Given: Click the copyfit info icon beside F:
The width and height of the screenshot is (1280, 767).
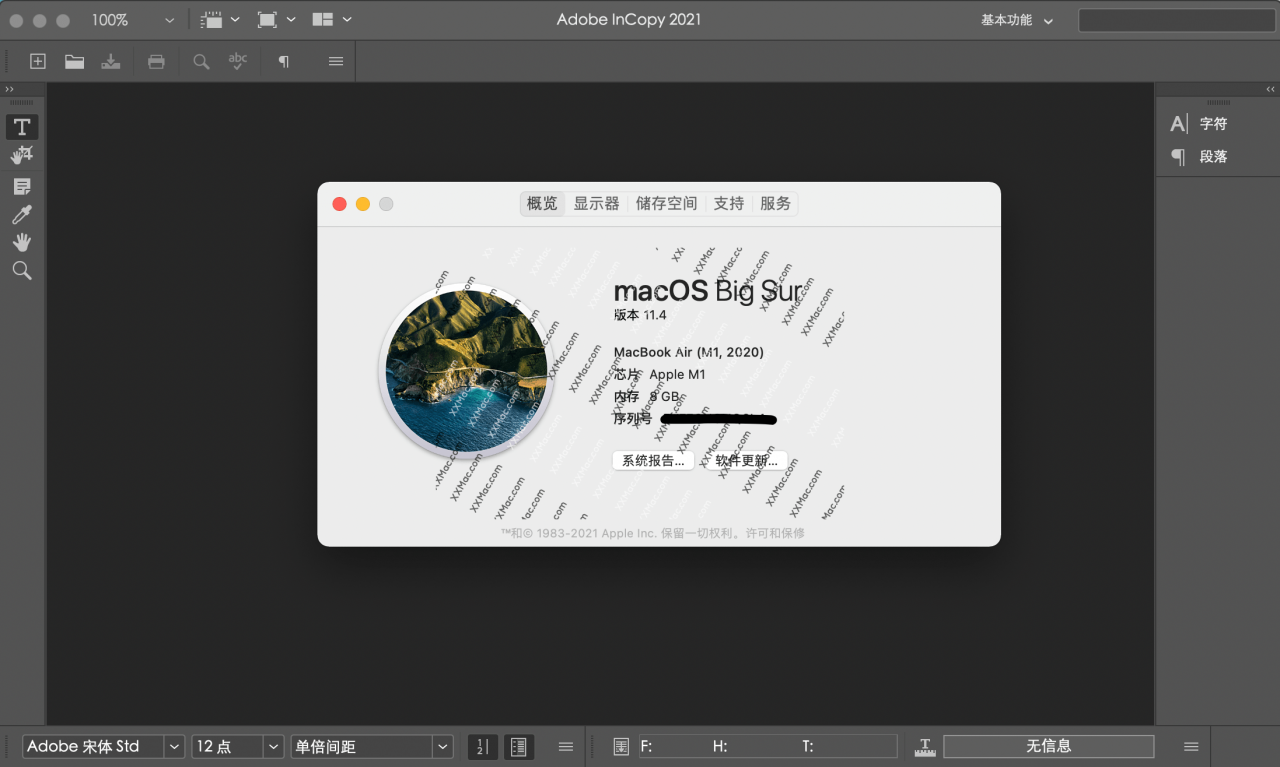Looking at the screenshot, I should (621, 746).
